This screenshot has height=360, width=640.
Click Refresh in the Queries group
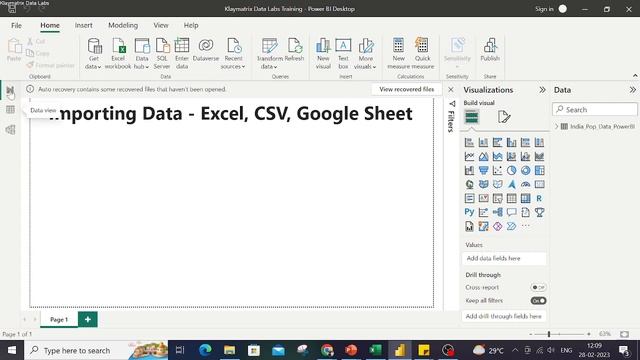[294, 50]
